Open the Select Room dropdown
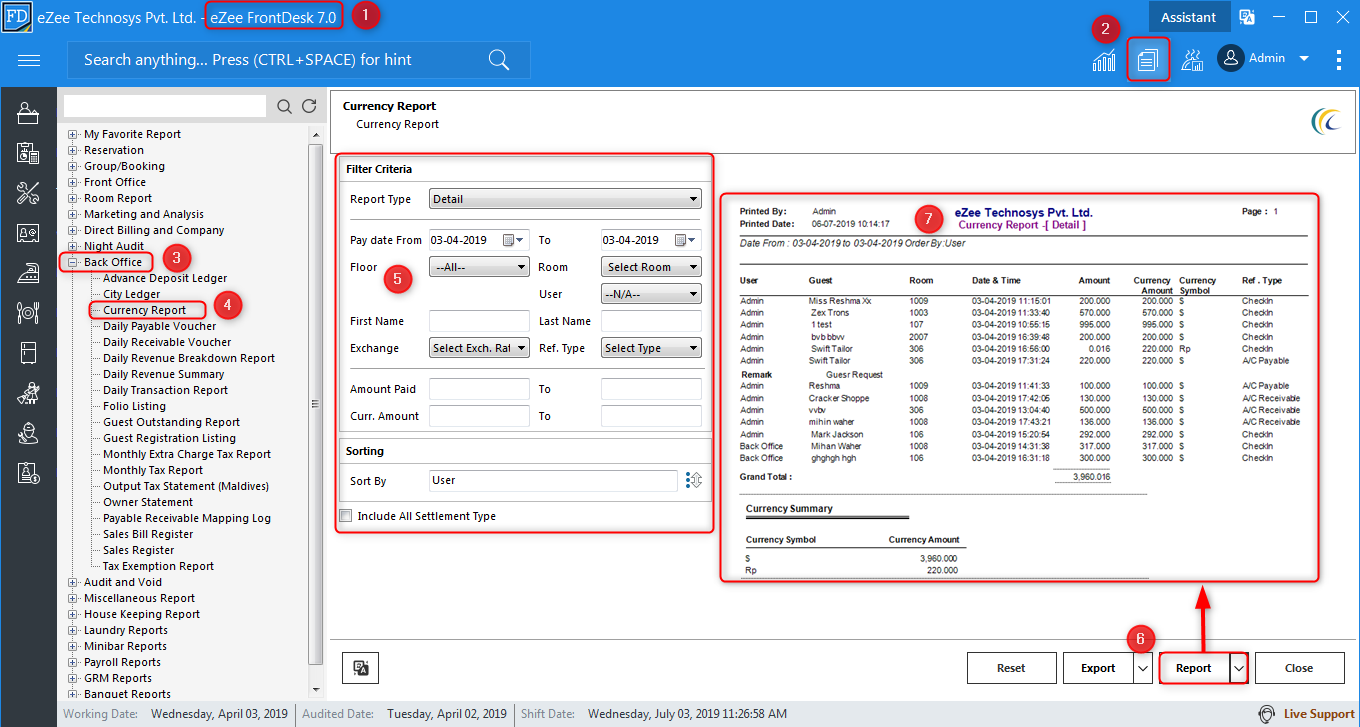The width and height of the screenshot is (1360, 727). 651,267
